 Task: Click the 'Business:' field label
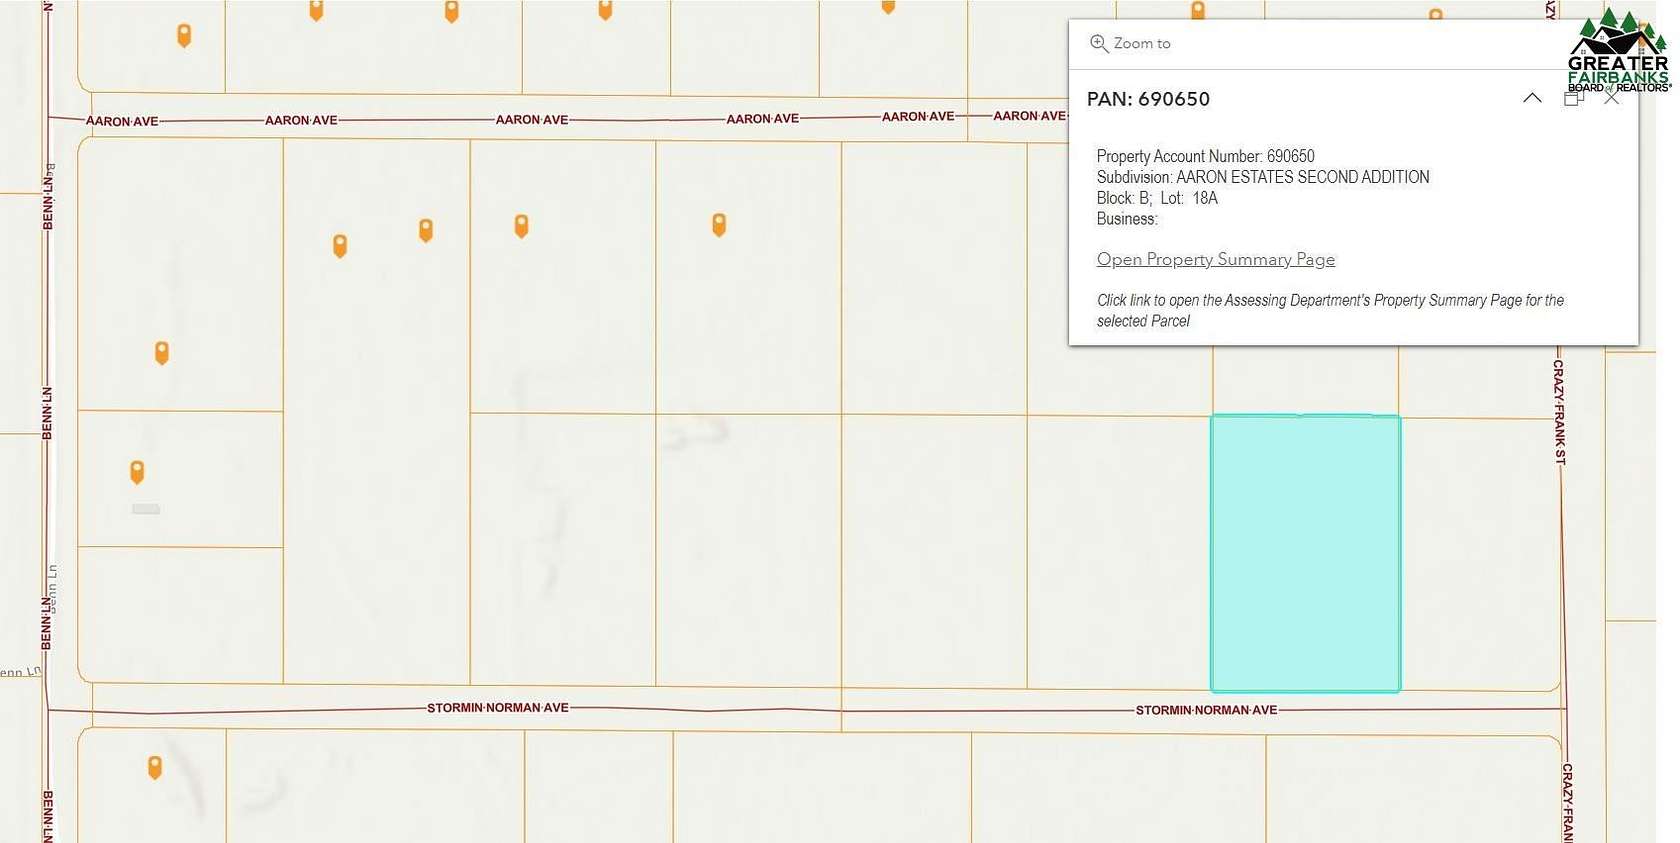coord(1127,219)
